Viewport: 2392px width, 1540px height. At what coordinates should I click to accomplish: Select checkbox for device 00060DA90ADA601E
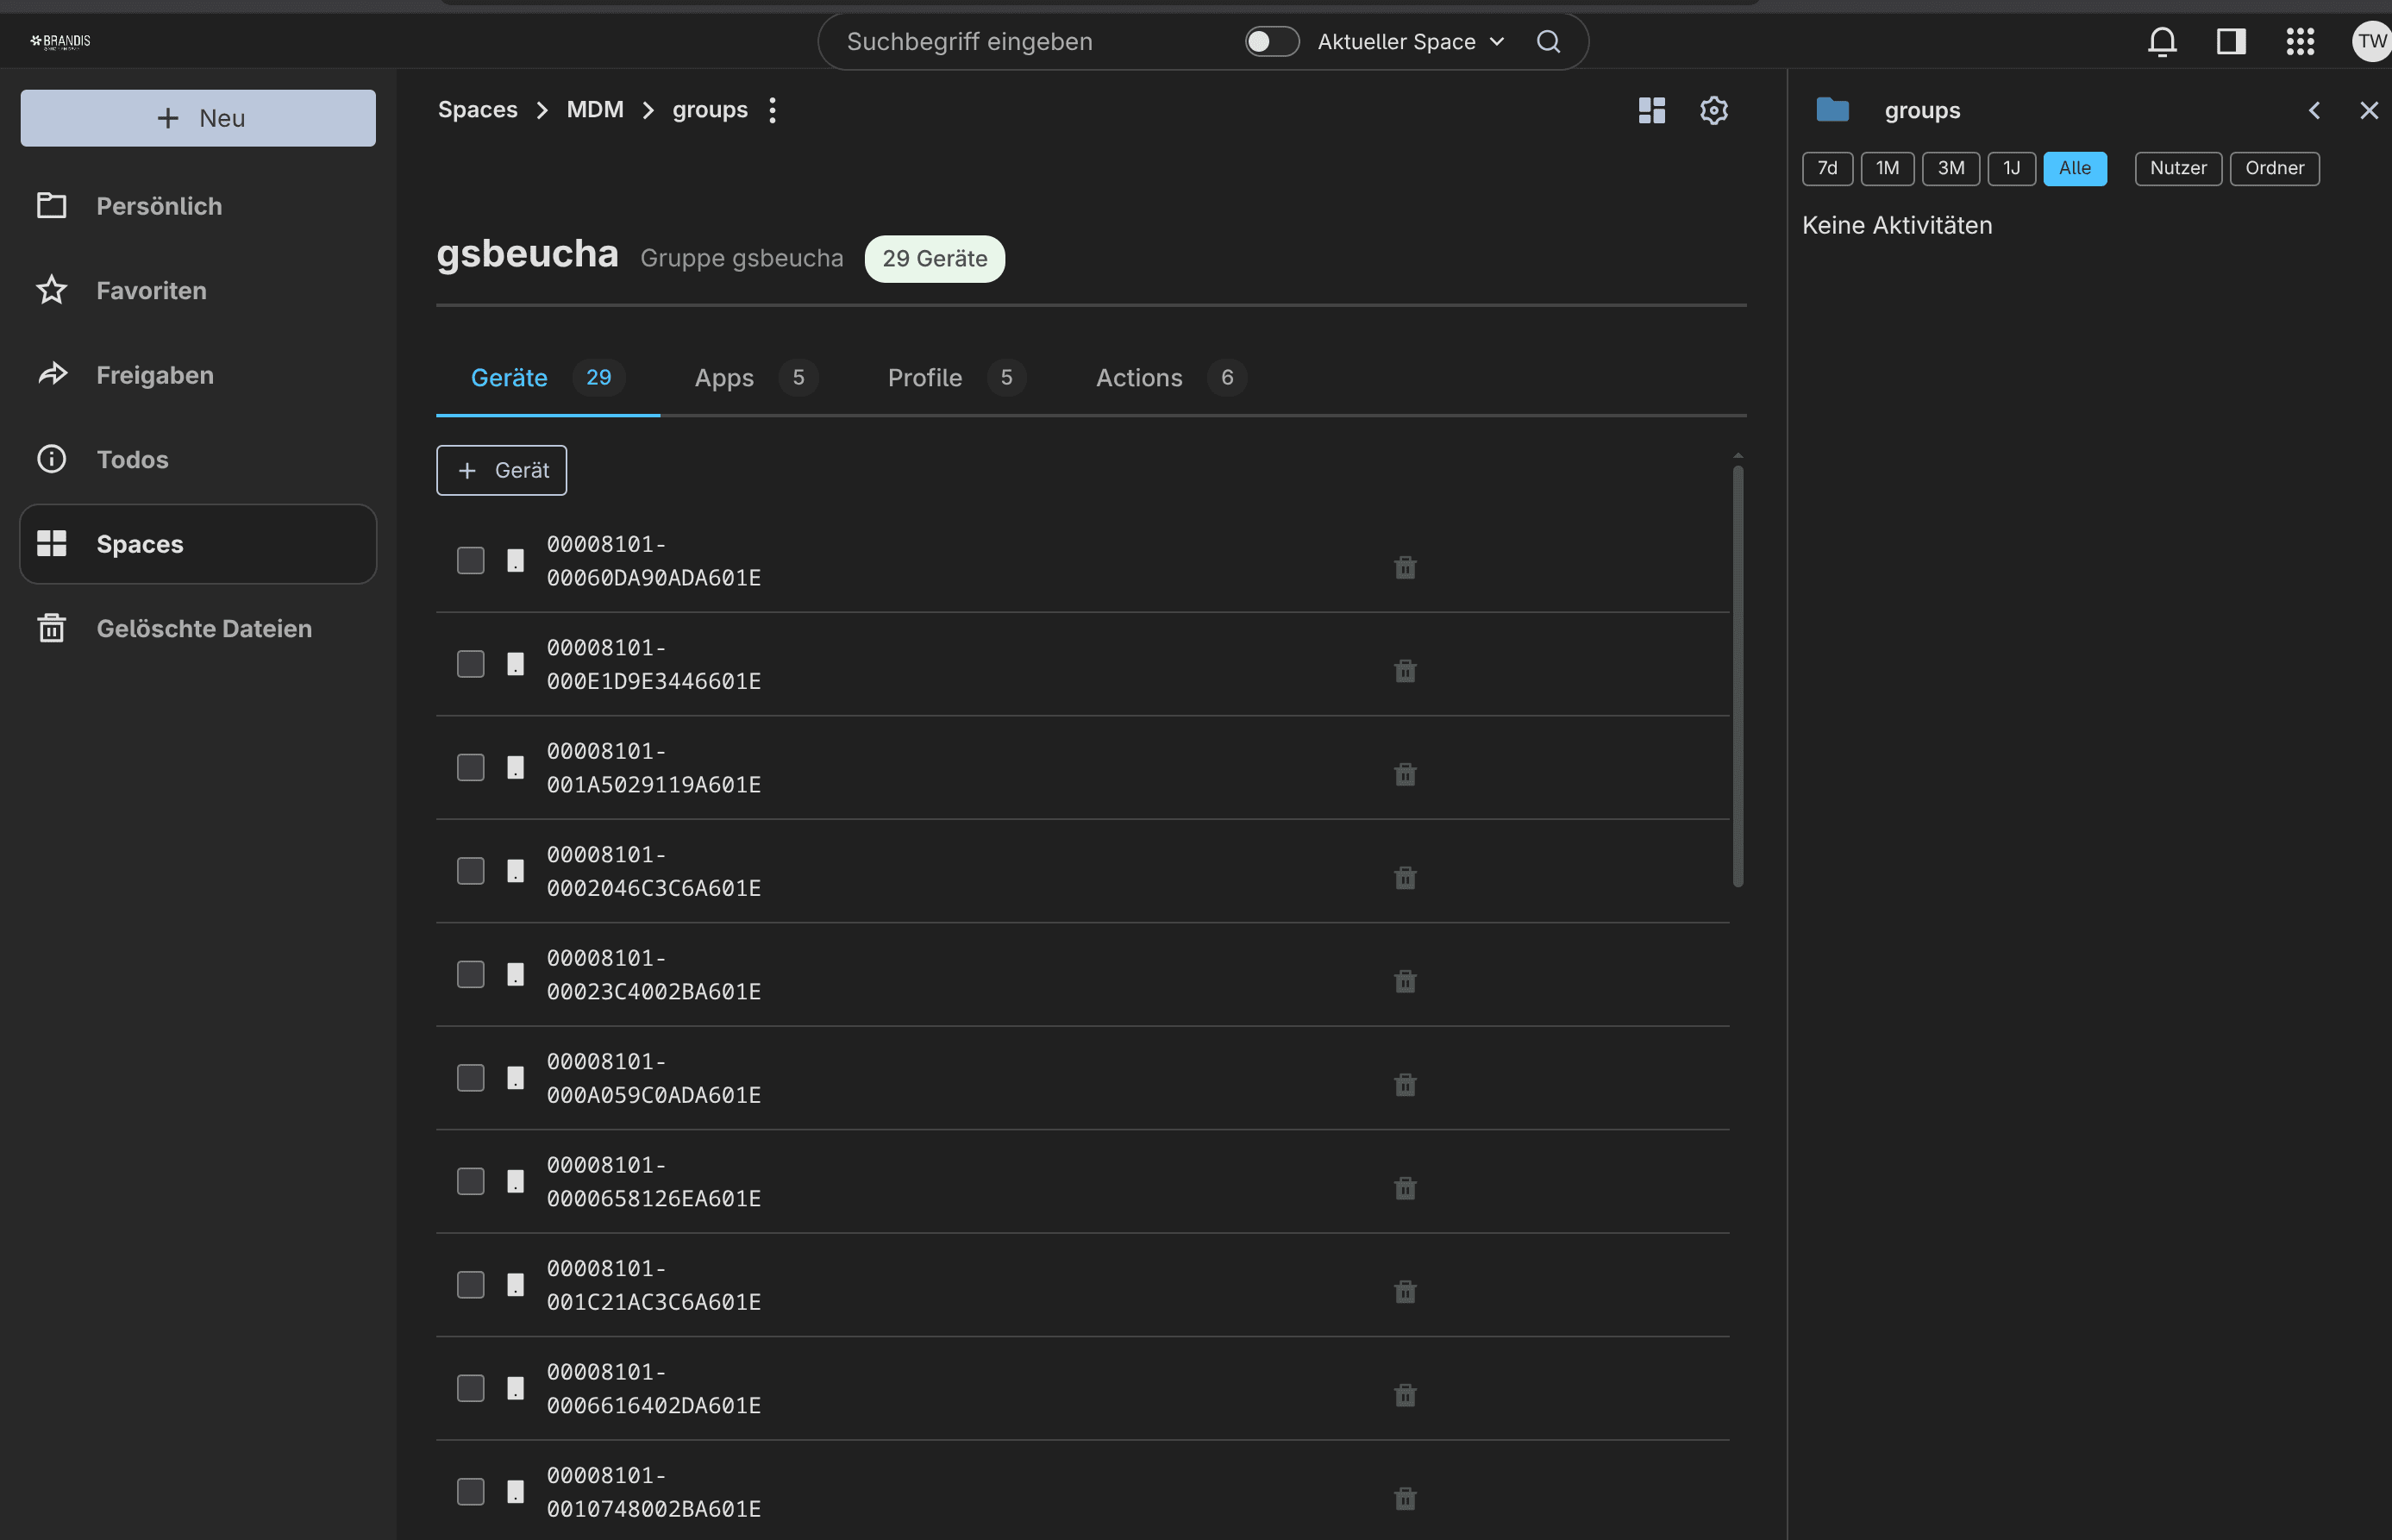click(x=470, y=561)
